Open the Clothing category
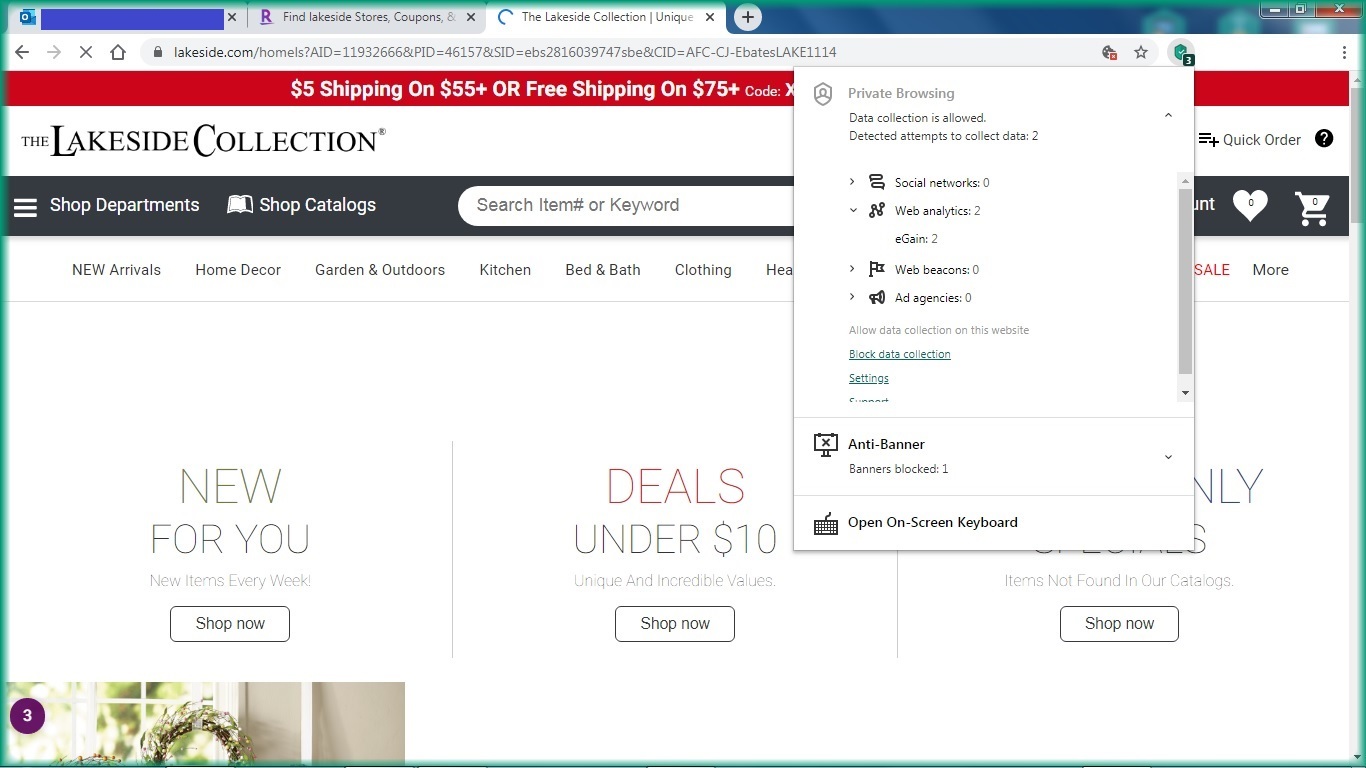 pos(703,270)
